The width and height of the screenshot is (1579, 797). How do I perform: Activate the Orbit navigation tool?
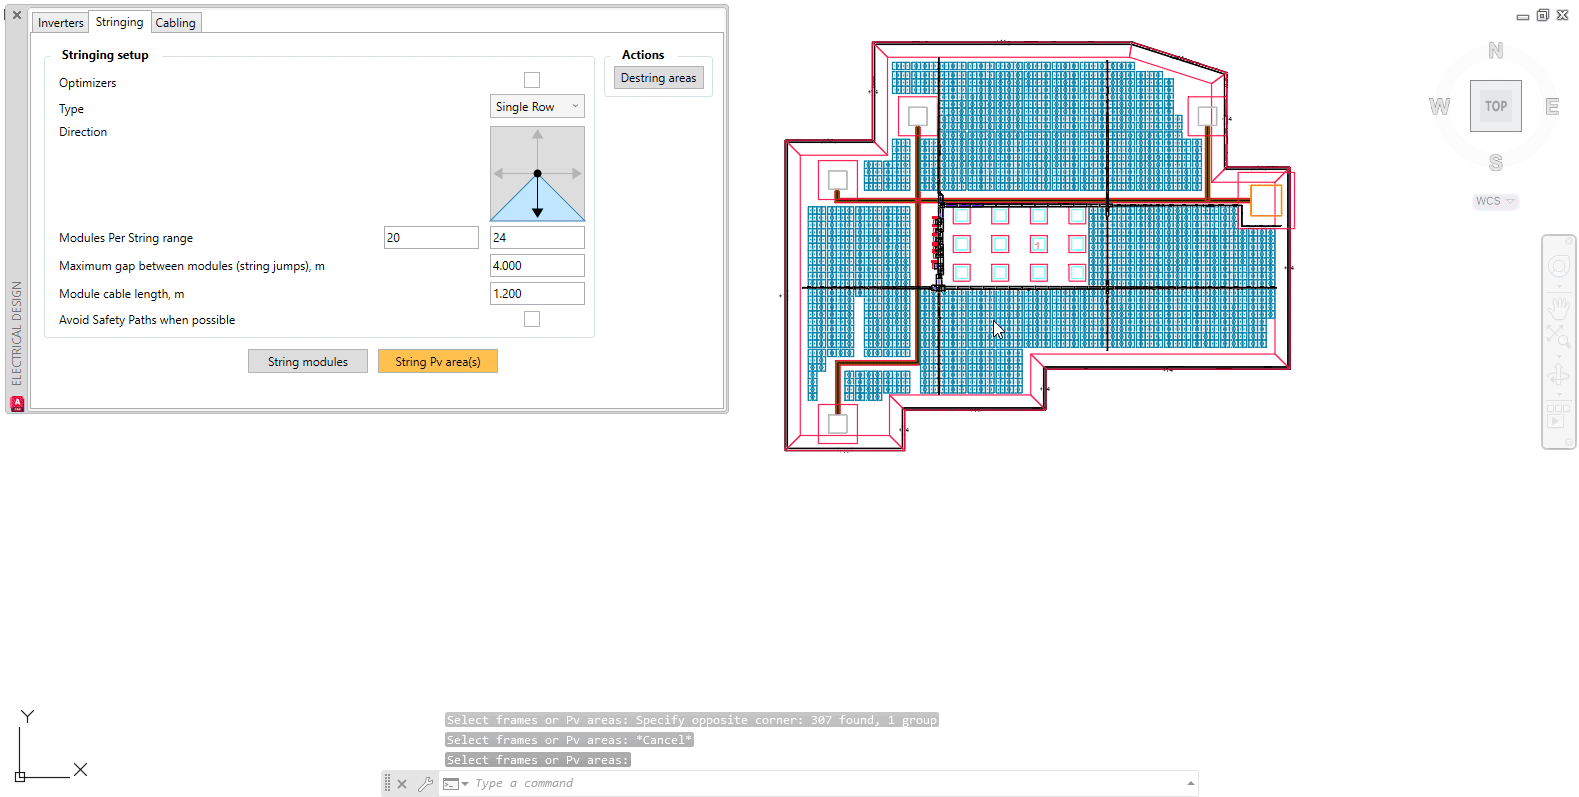pyautogui.click(x=1559, y=376)
